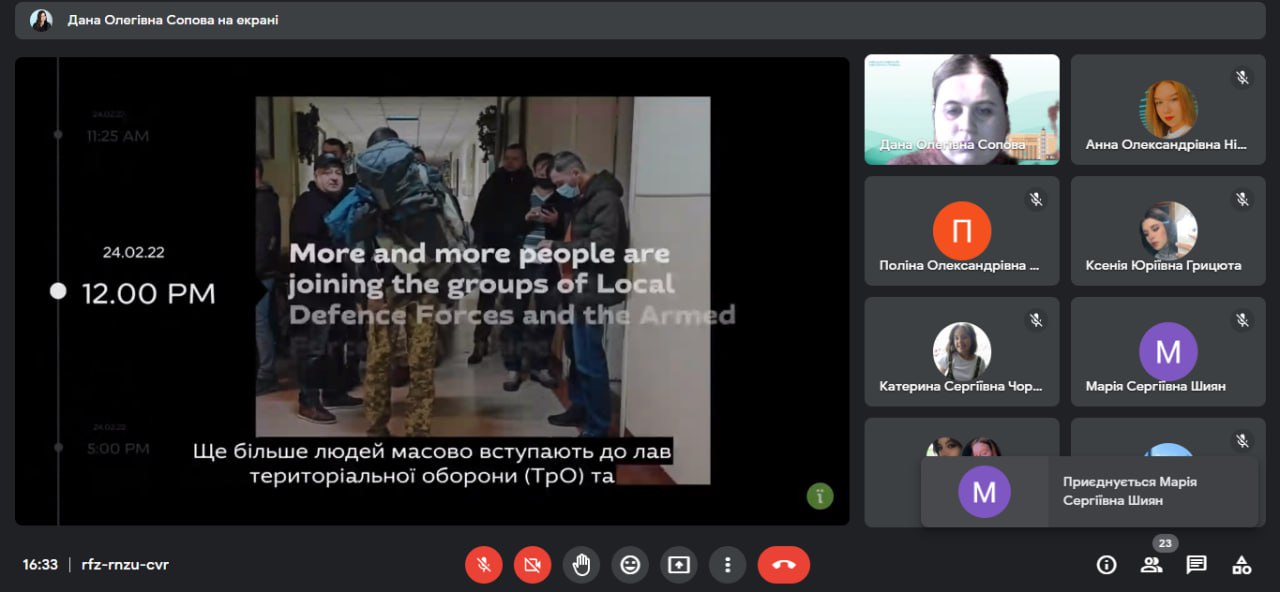Click the join notification for Марія Сергіївна Шиян
The width and height of the screenshot is (1280, 592).
point(1089,491)
